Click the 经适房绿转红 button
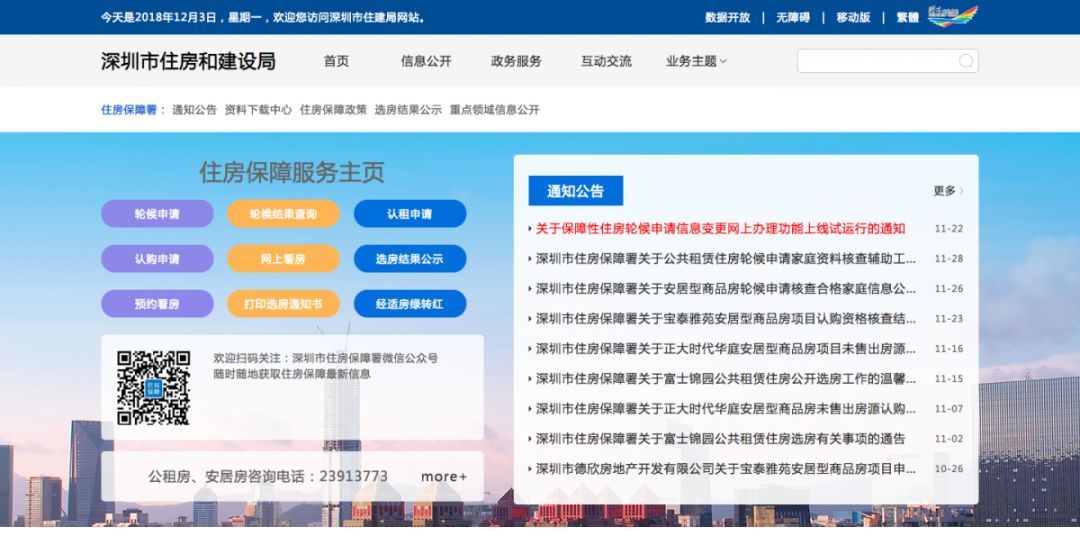Viewport: 1080px width, 545px height. point(410,304)
